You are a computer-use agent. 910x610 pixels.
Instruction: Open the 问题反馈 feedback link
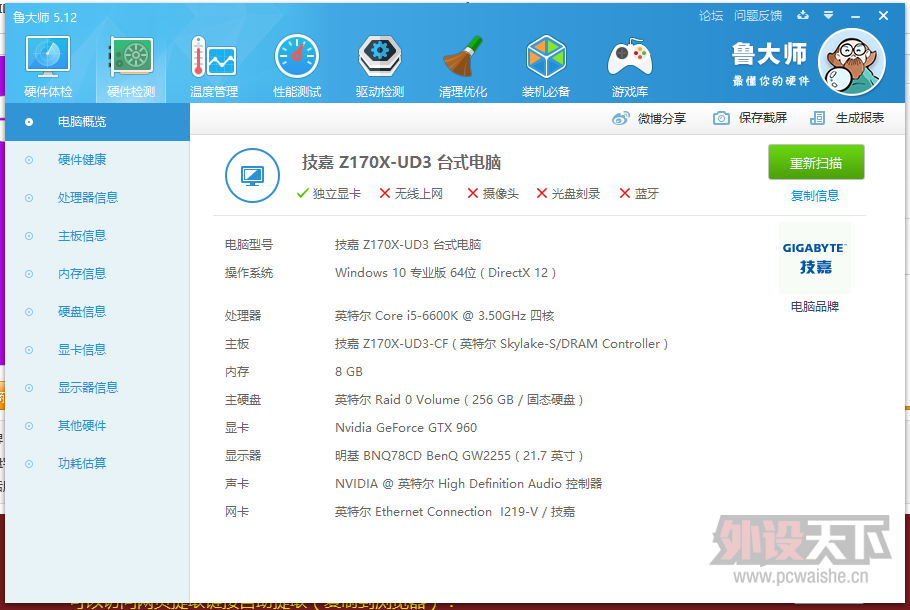758,16
